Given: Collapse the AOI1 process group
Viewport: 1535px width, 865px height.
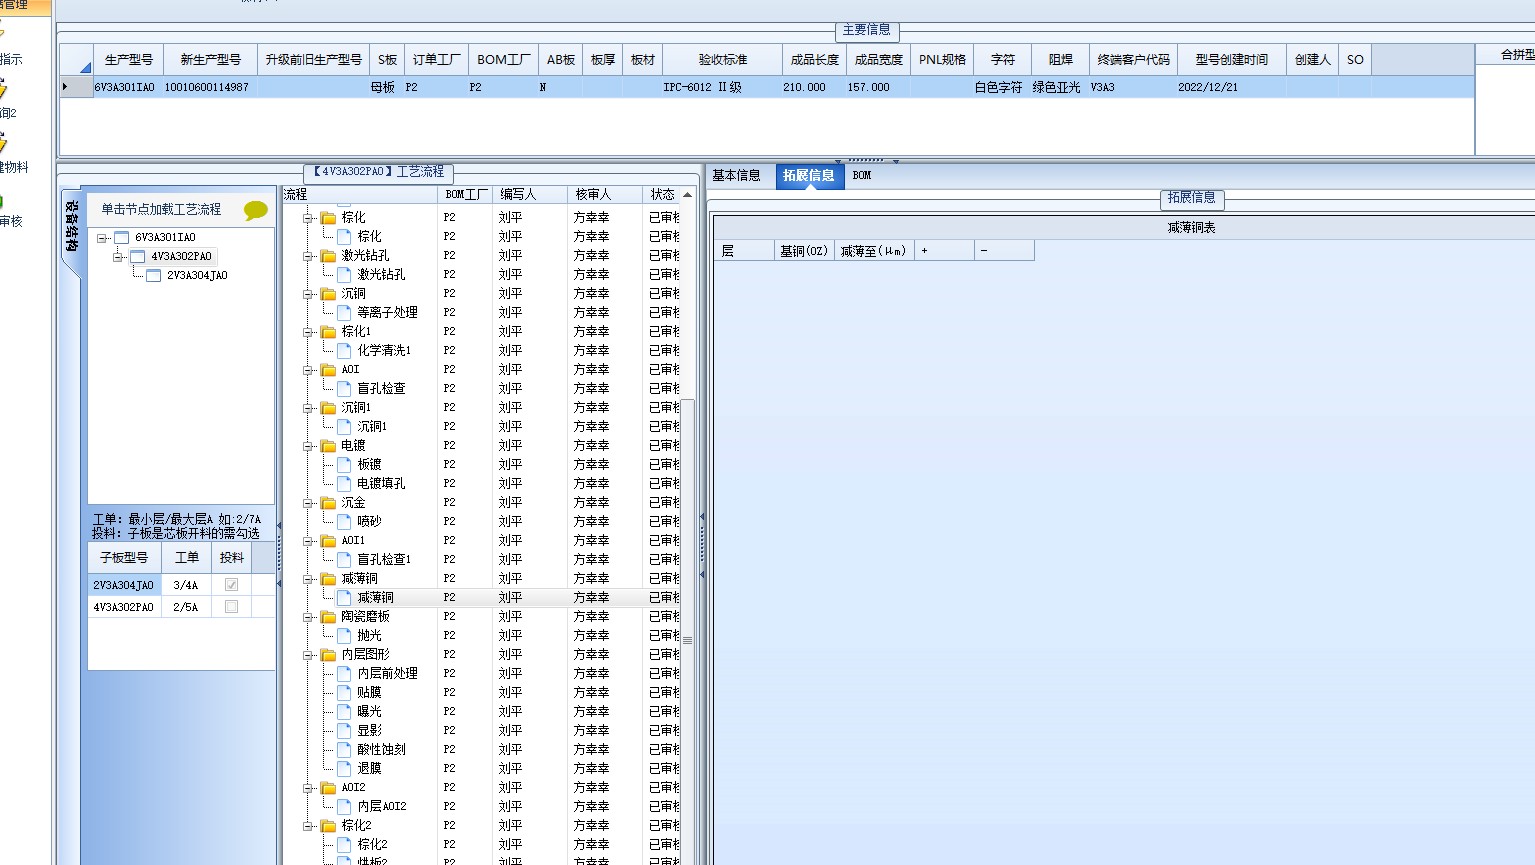Looking at the screenshot, I should pos(309,541).
